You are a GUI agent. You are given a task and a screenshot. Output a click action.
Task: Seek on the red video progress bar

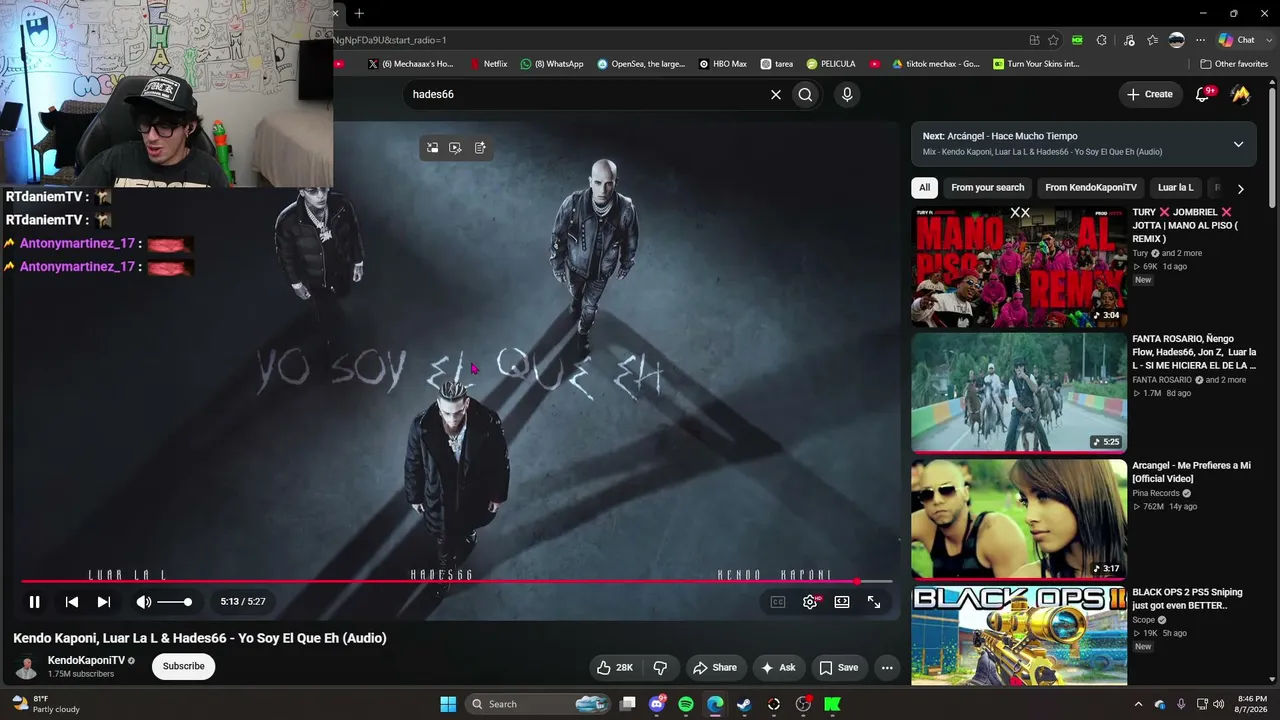[457, 581]
